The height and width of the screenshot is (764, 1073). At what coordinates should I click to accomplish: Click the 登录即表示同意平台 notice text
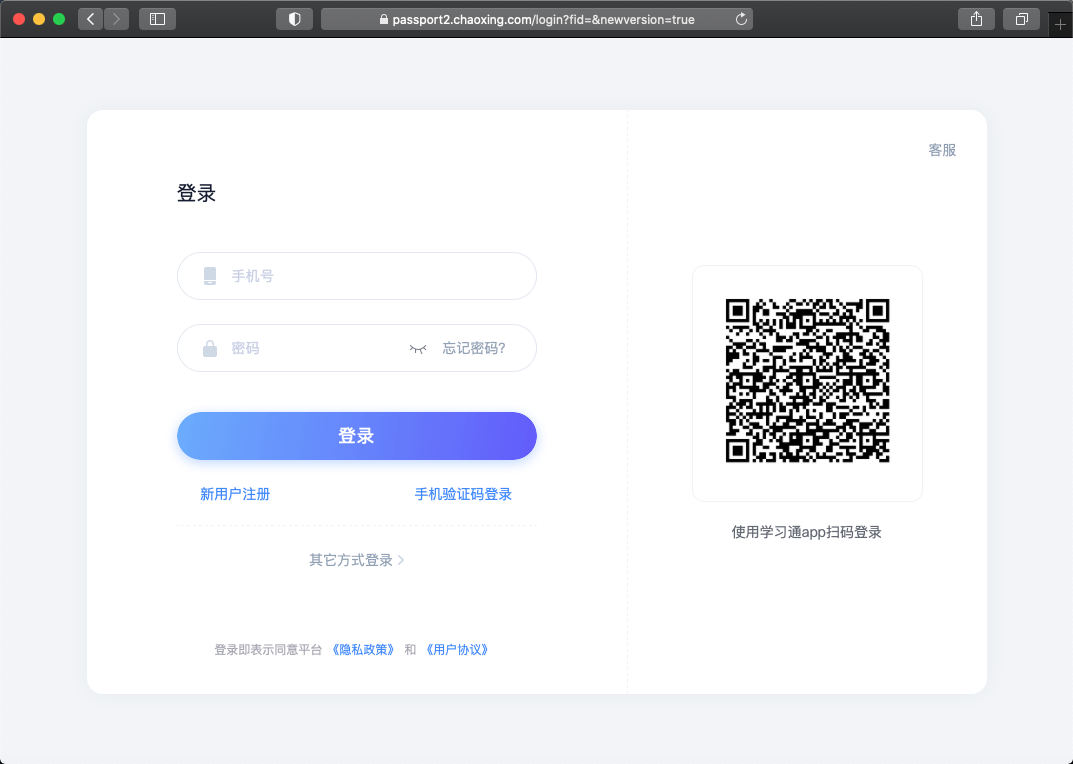268,650
